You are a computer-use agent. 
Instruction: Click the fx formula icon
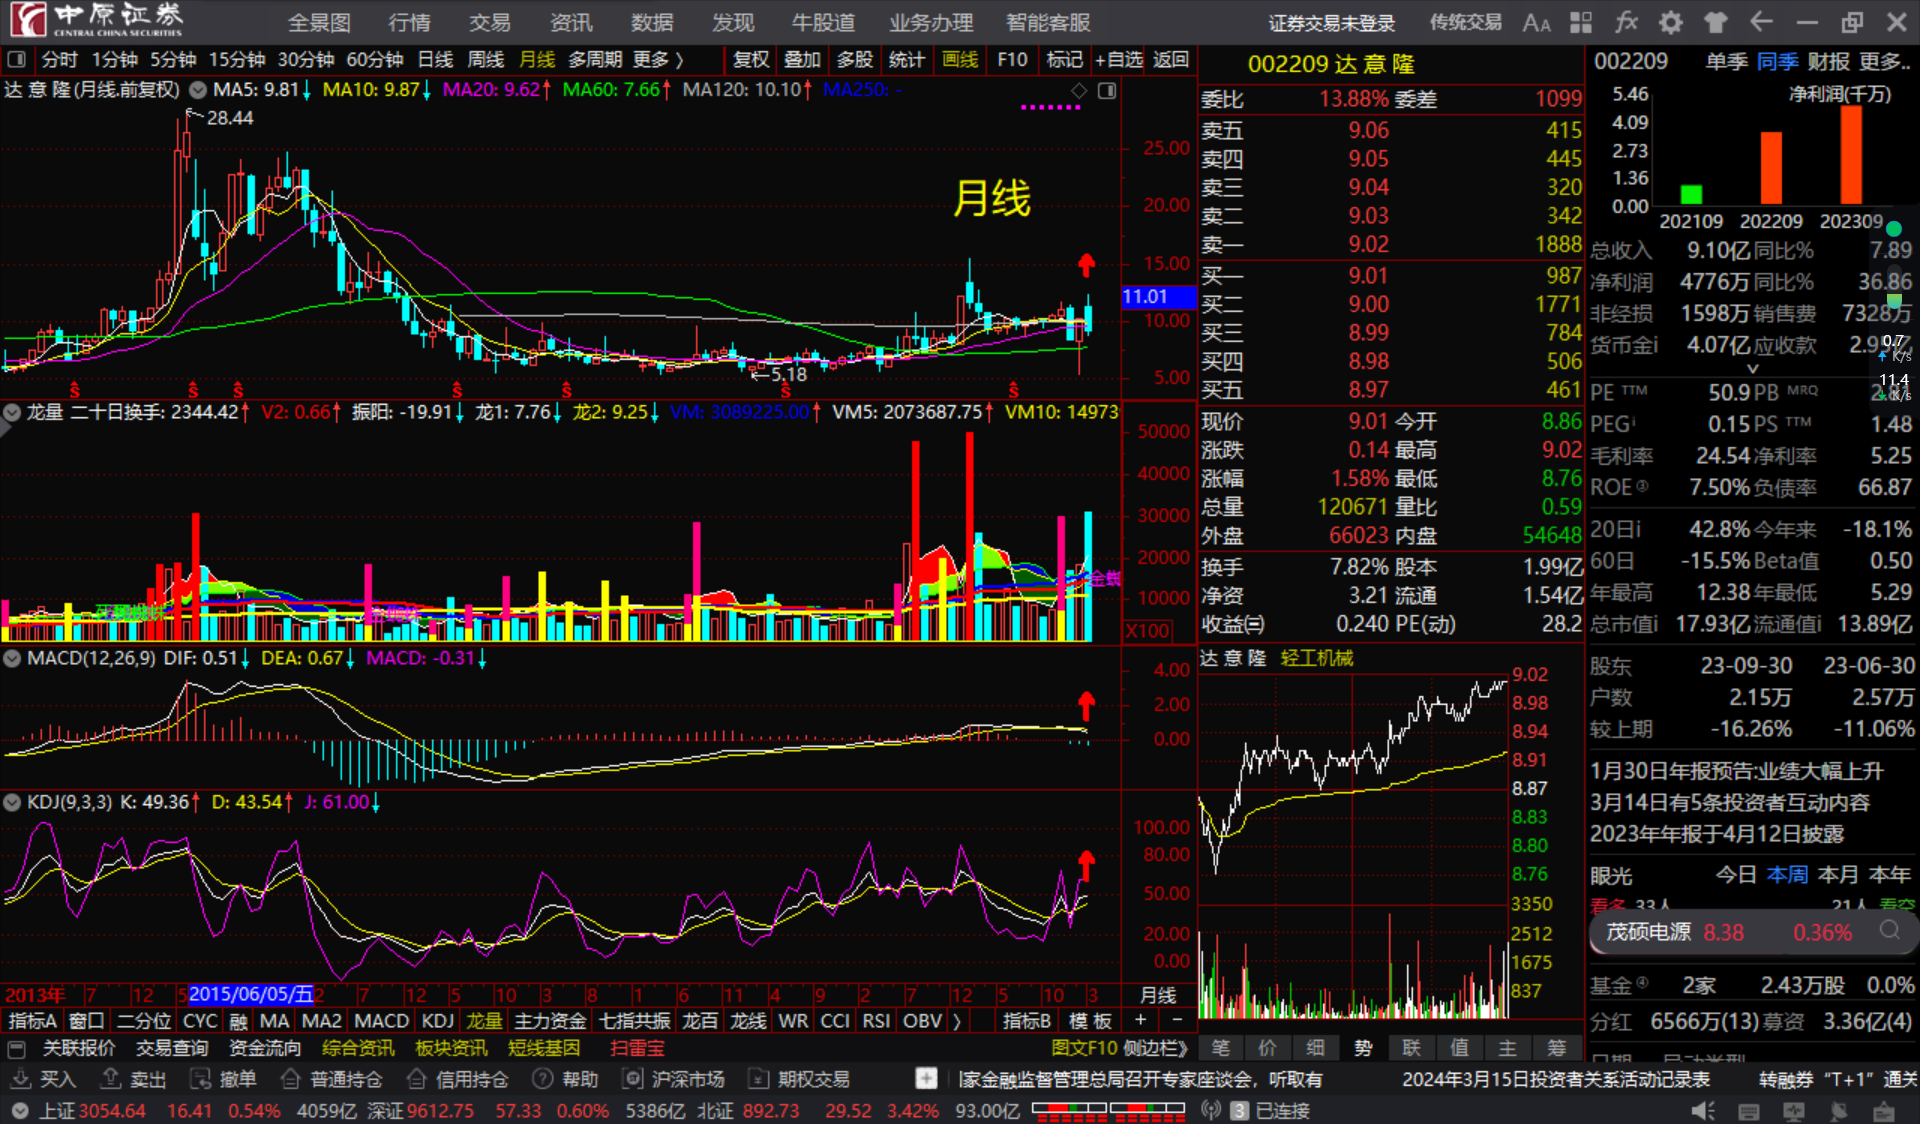[x=1626, y=22]
